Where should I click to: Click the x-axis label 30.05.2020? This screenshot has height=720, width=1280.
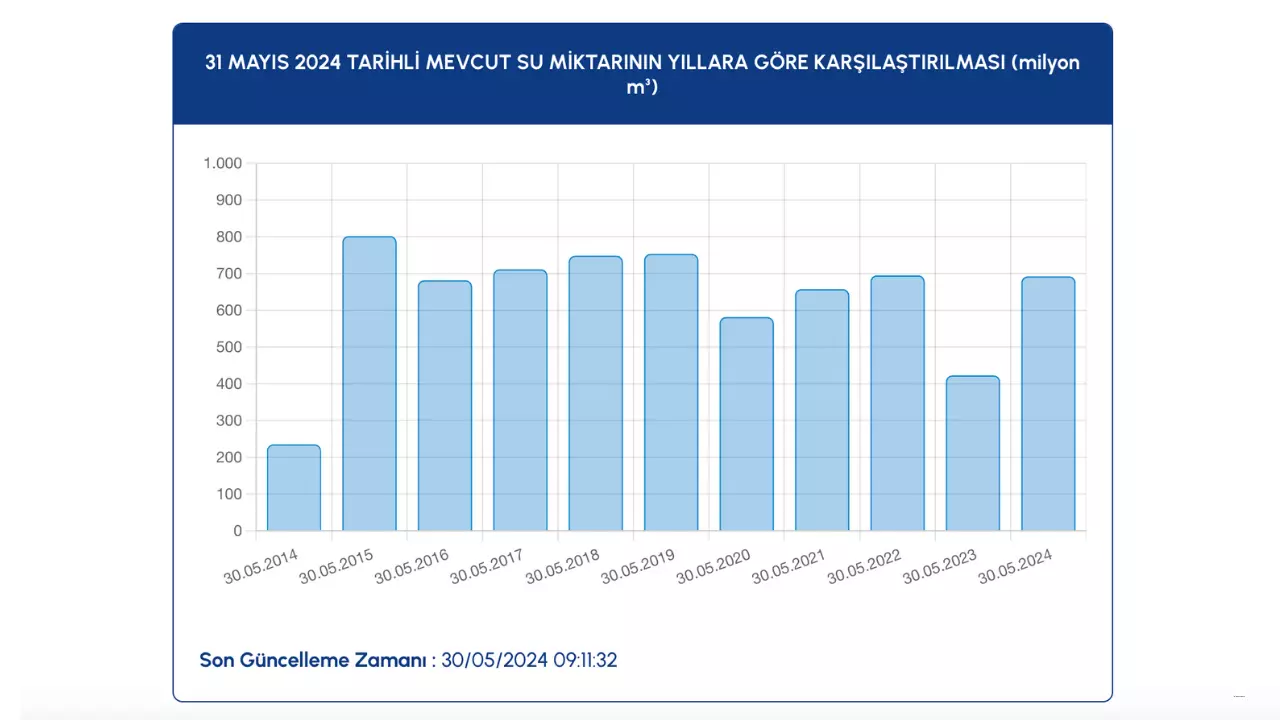tap(714, 565)
